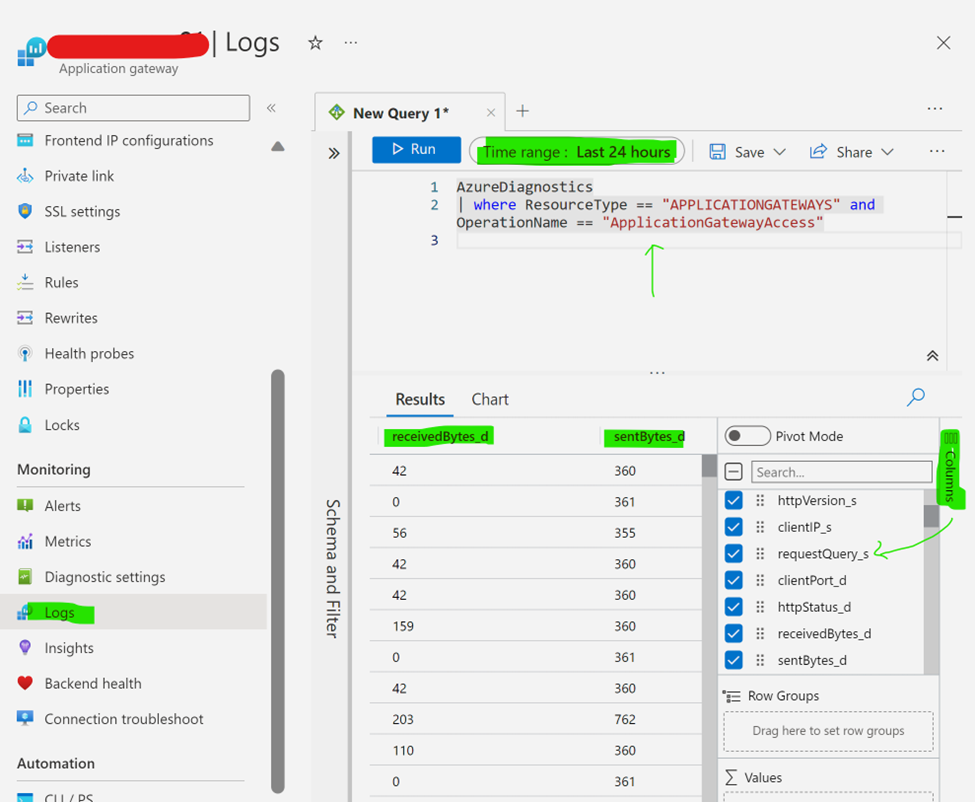Click the Rewrites icon
Viewport: 975px width, 802px height.
25,318
